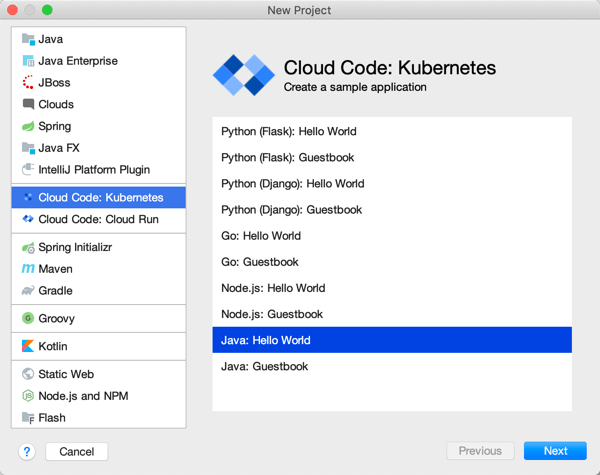This screenshot has height=475, width=600.
Task: Click the green Spring leaf icon
Action: click(x=28, y=126)
